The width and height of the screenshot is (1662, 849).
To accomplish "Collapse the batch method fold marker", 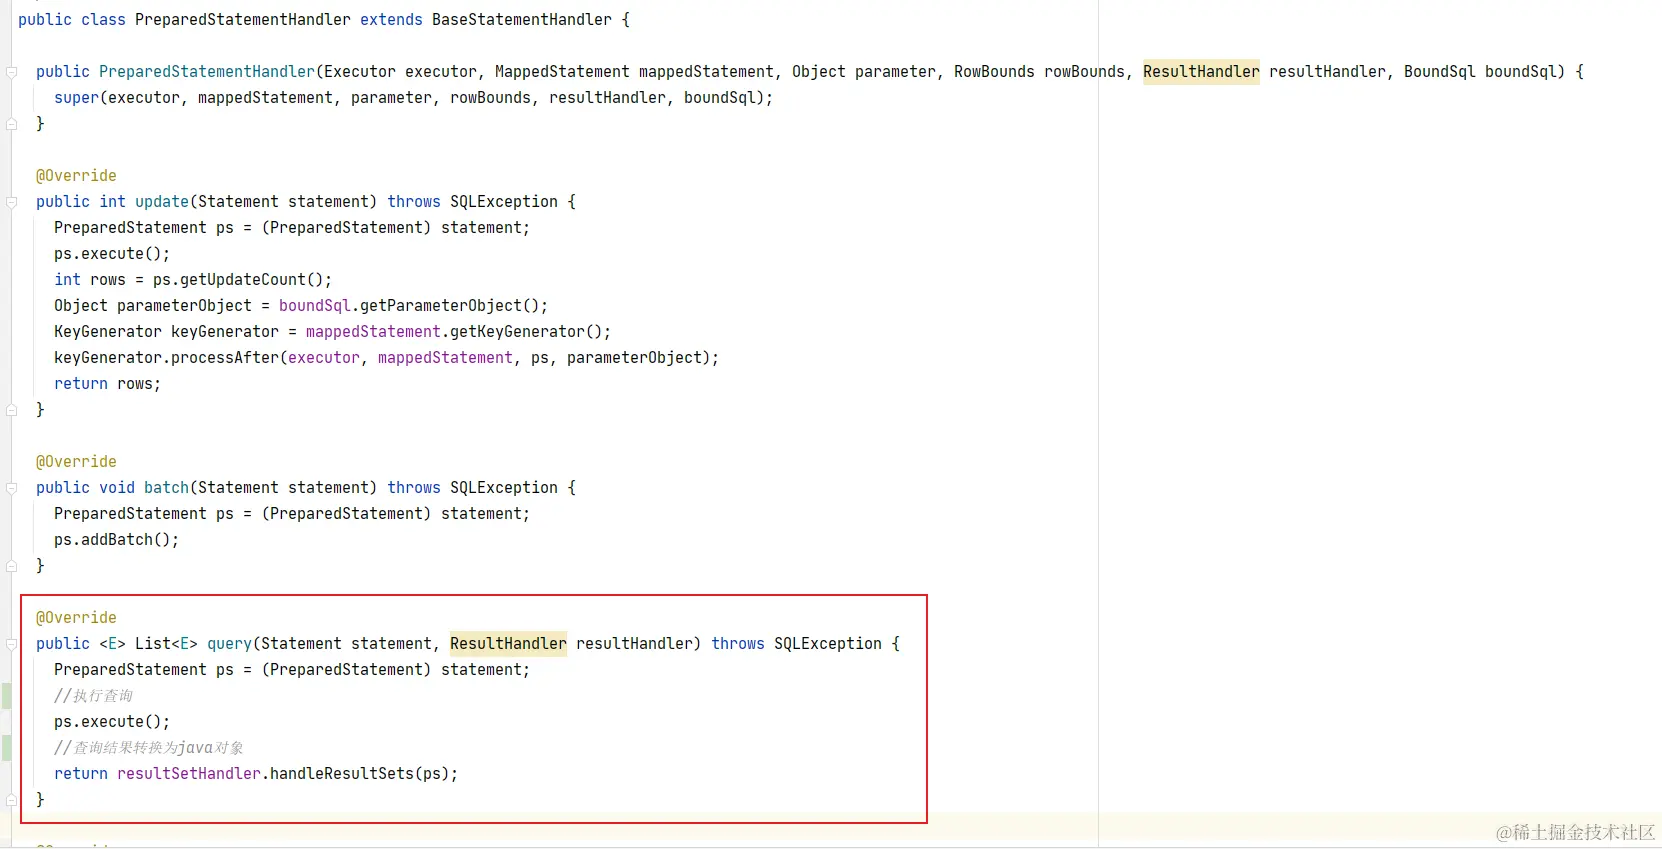I will (12, 488).
